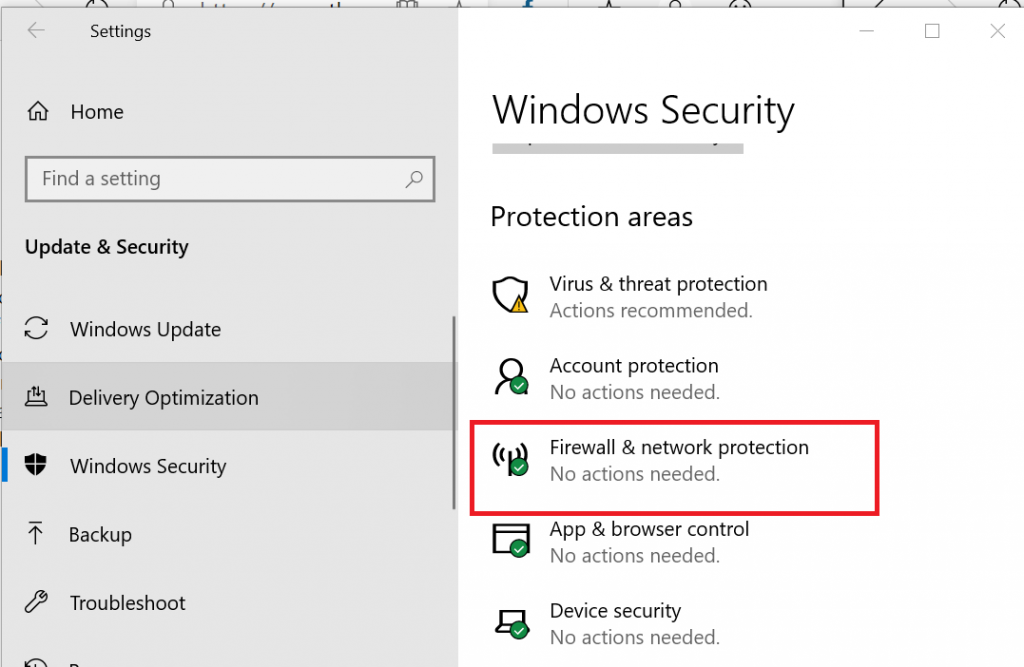Image resolution: width=1024 pixels, height=667 pixels.
Task: Click the App & browser control icon
Action: [x=511, y=540]
